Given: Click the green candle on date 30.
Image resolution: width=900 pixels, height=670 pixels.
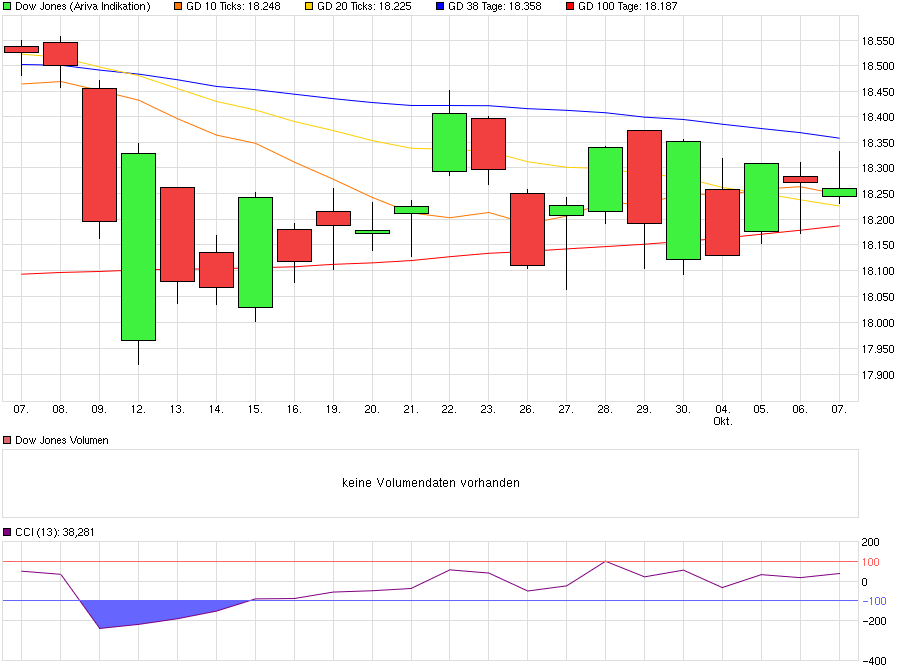Looking at the screenshot, I should 684,200.
